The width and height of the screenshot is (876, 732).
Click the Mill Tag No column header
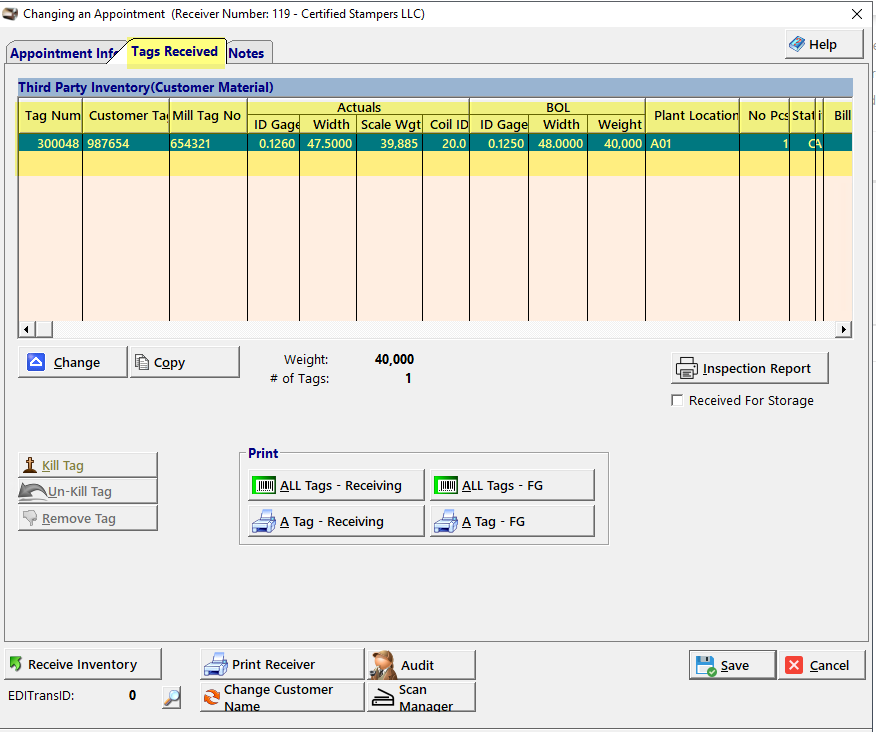pos(208,116)
